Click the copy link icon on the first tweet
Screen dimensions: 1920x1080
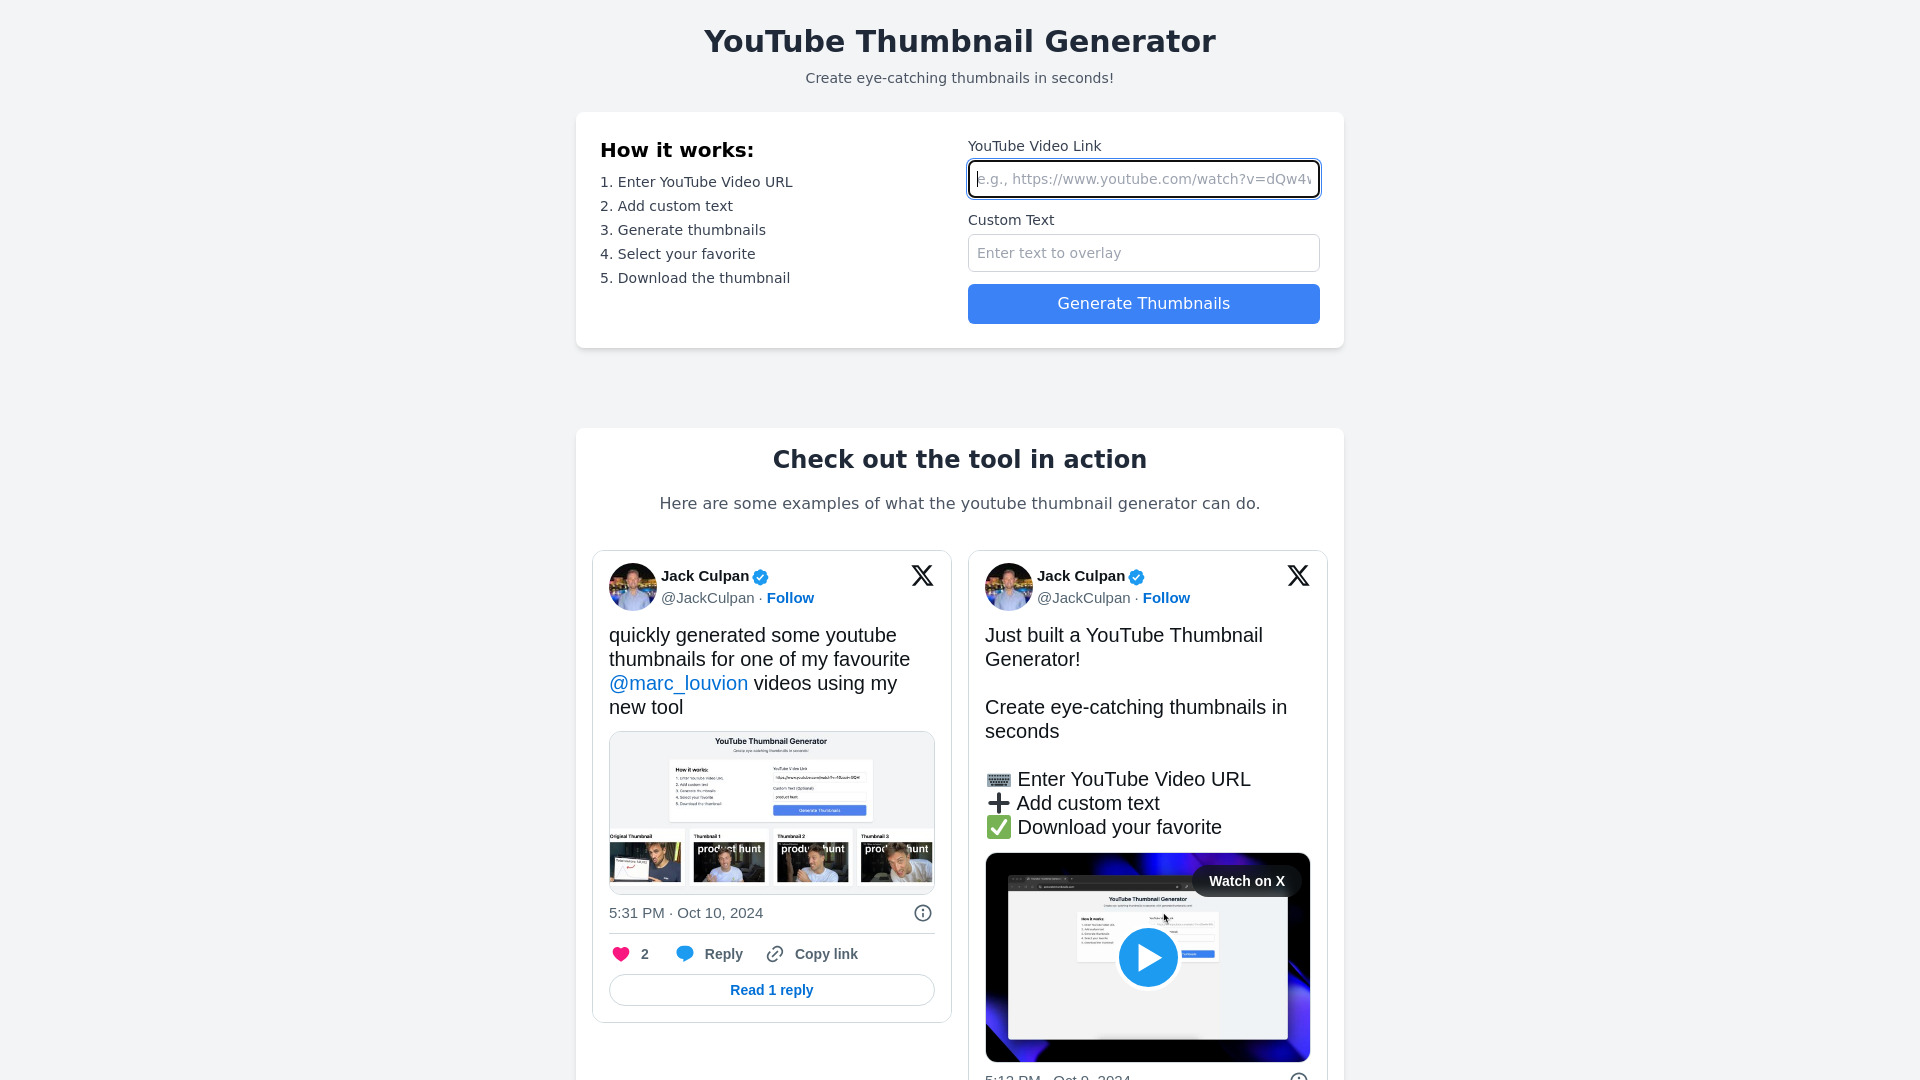click(x=775, y=953)
